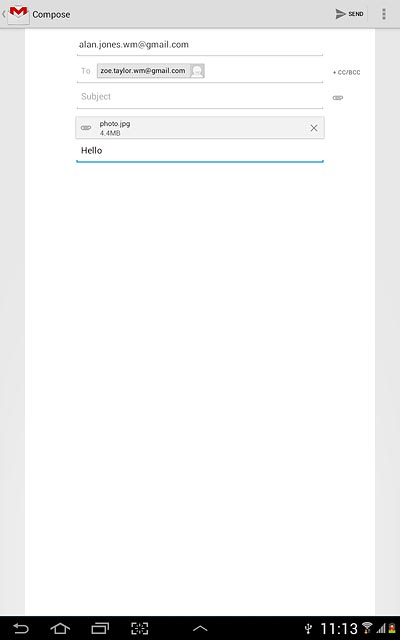This screenshot has width=400, height=640.
Task: Click the Subject input field
Action: [200, 97]
